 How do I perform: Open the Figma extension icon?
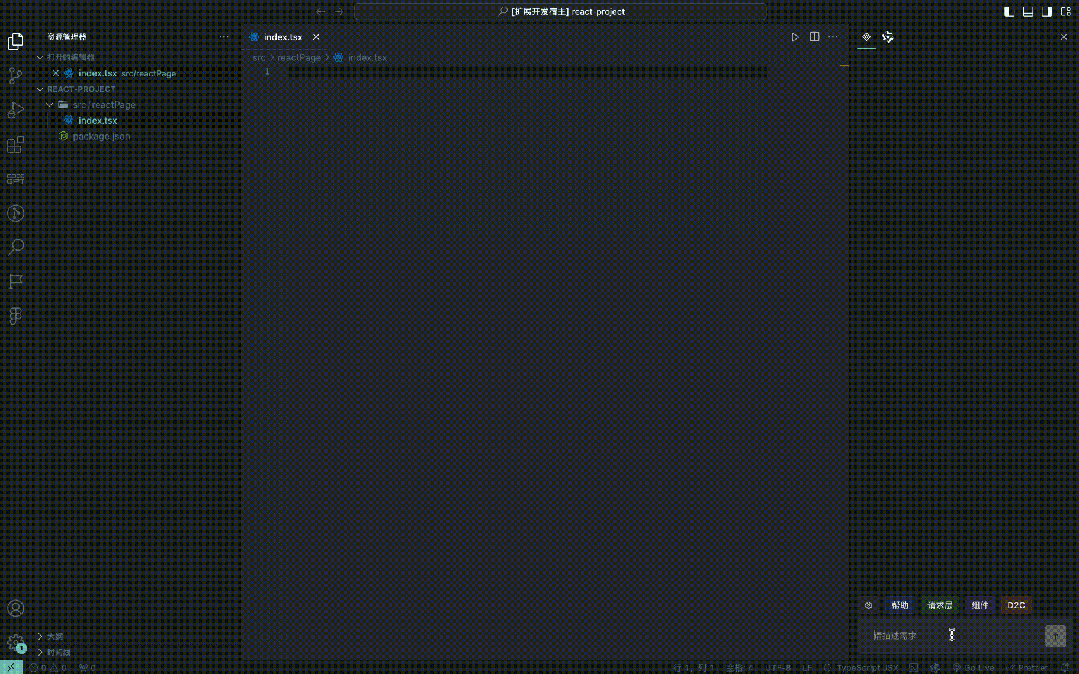pyautogui.click(x=16, y=315)
